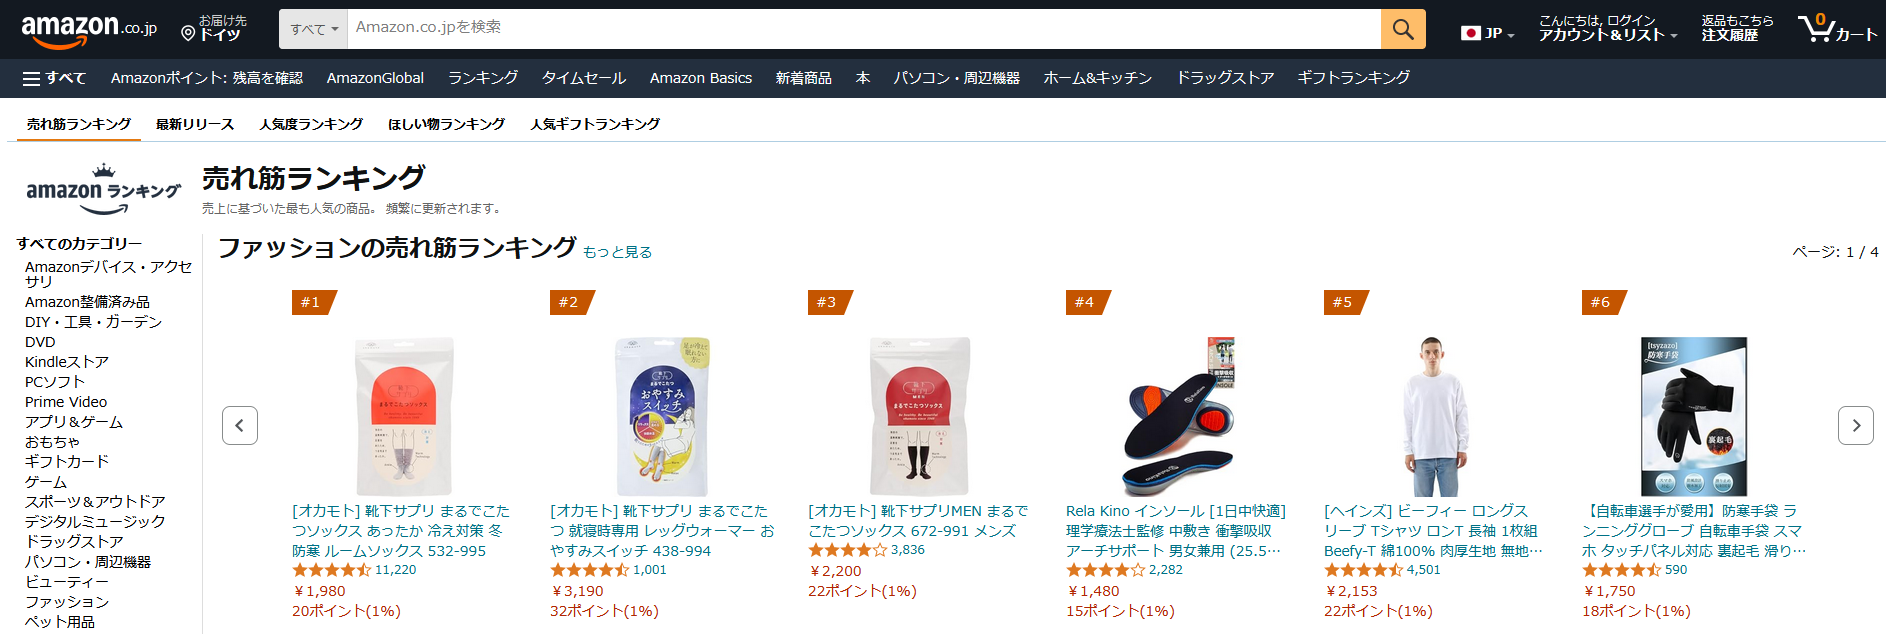Expand アカウント&リスト account menu
The height and width of the screenshot is (634, 1886).
point(1608,28)
